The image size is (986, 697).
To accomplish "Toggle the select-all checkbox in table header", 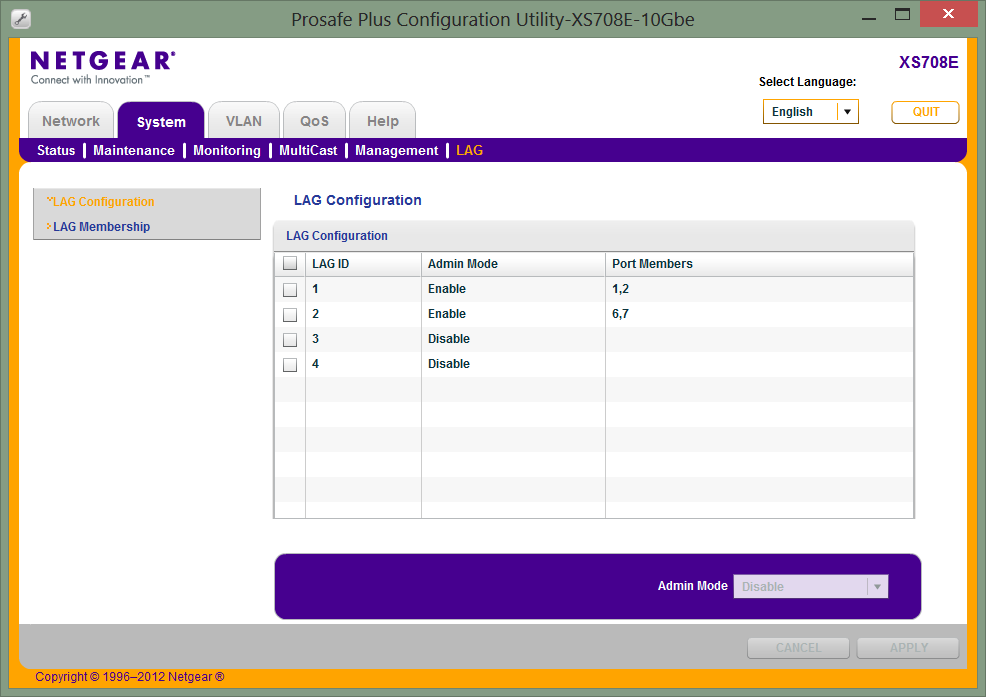I will click(x=290, y=263).
